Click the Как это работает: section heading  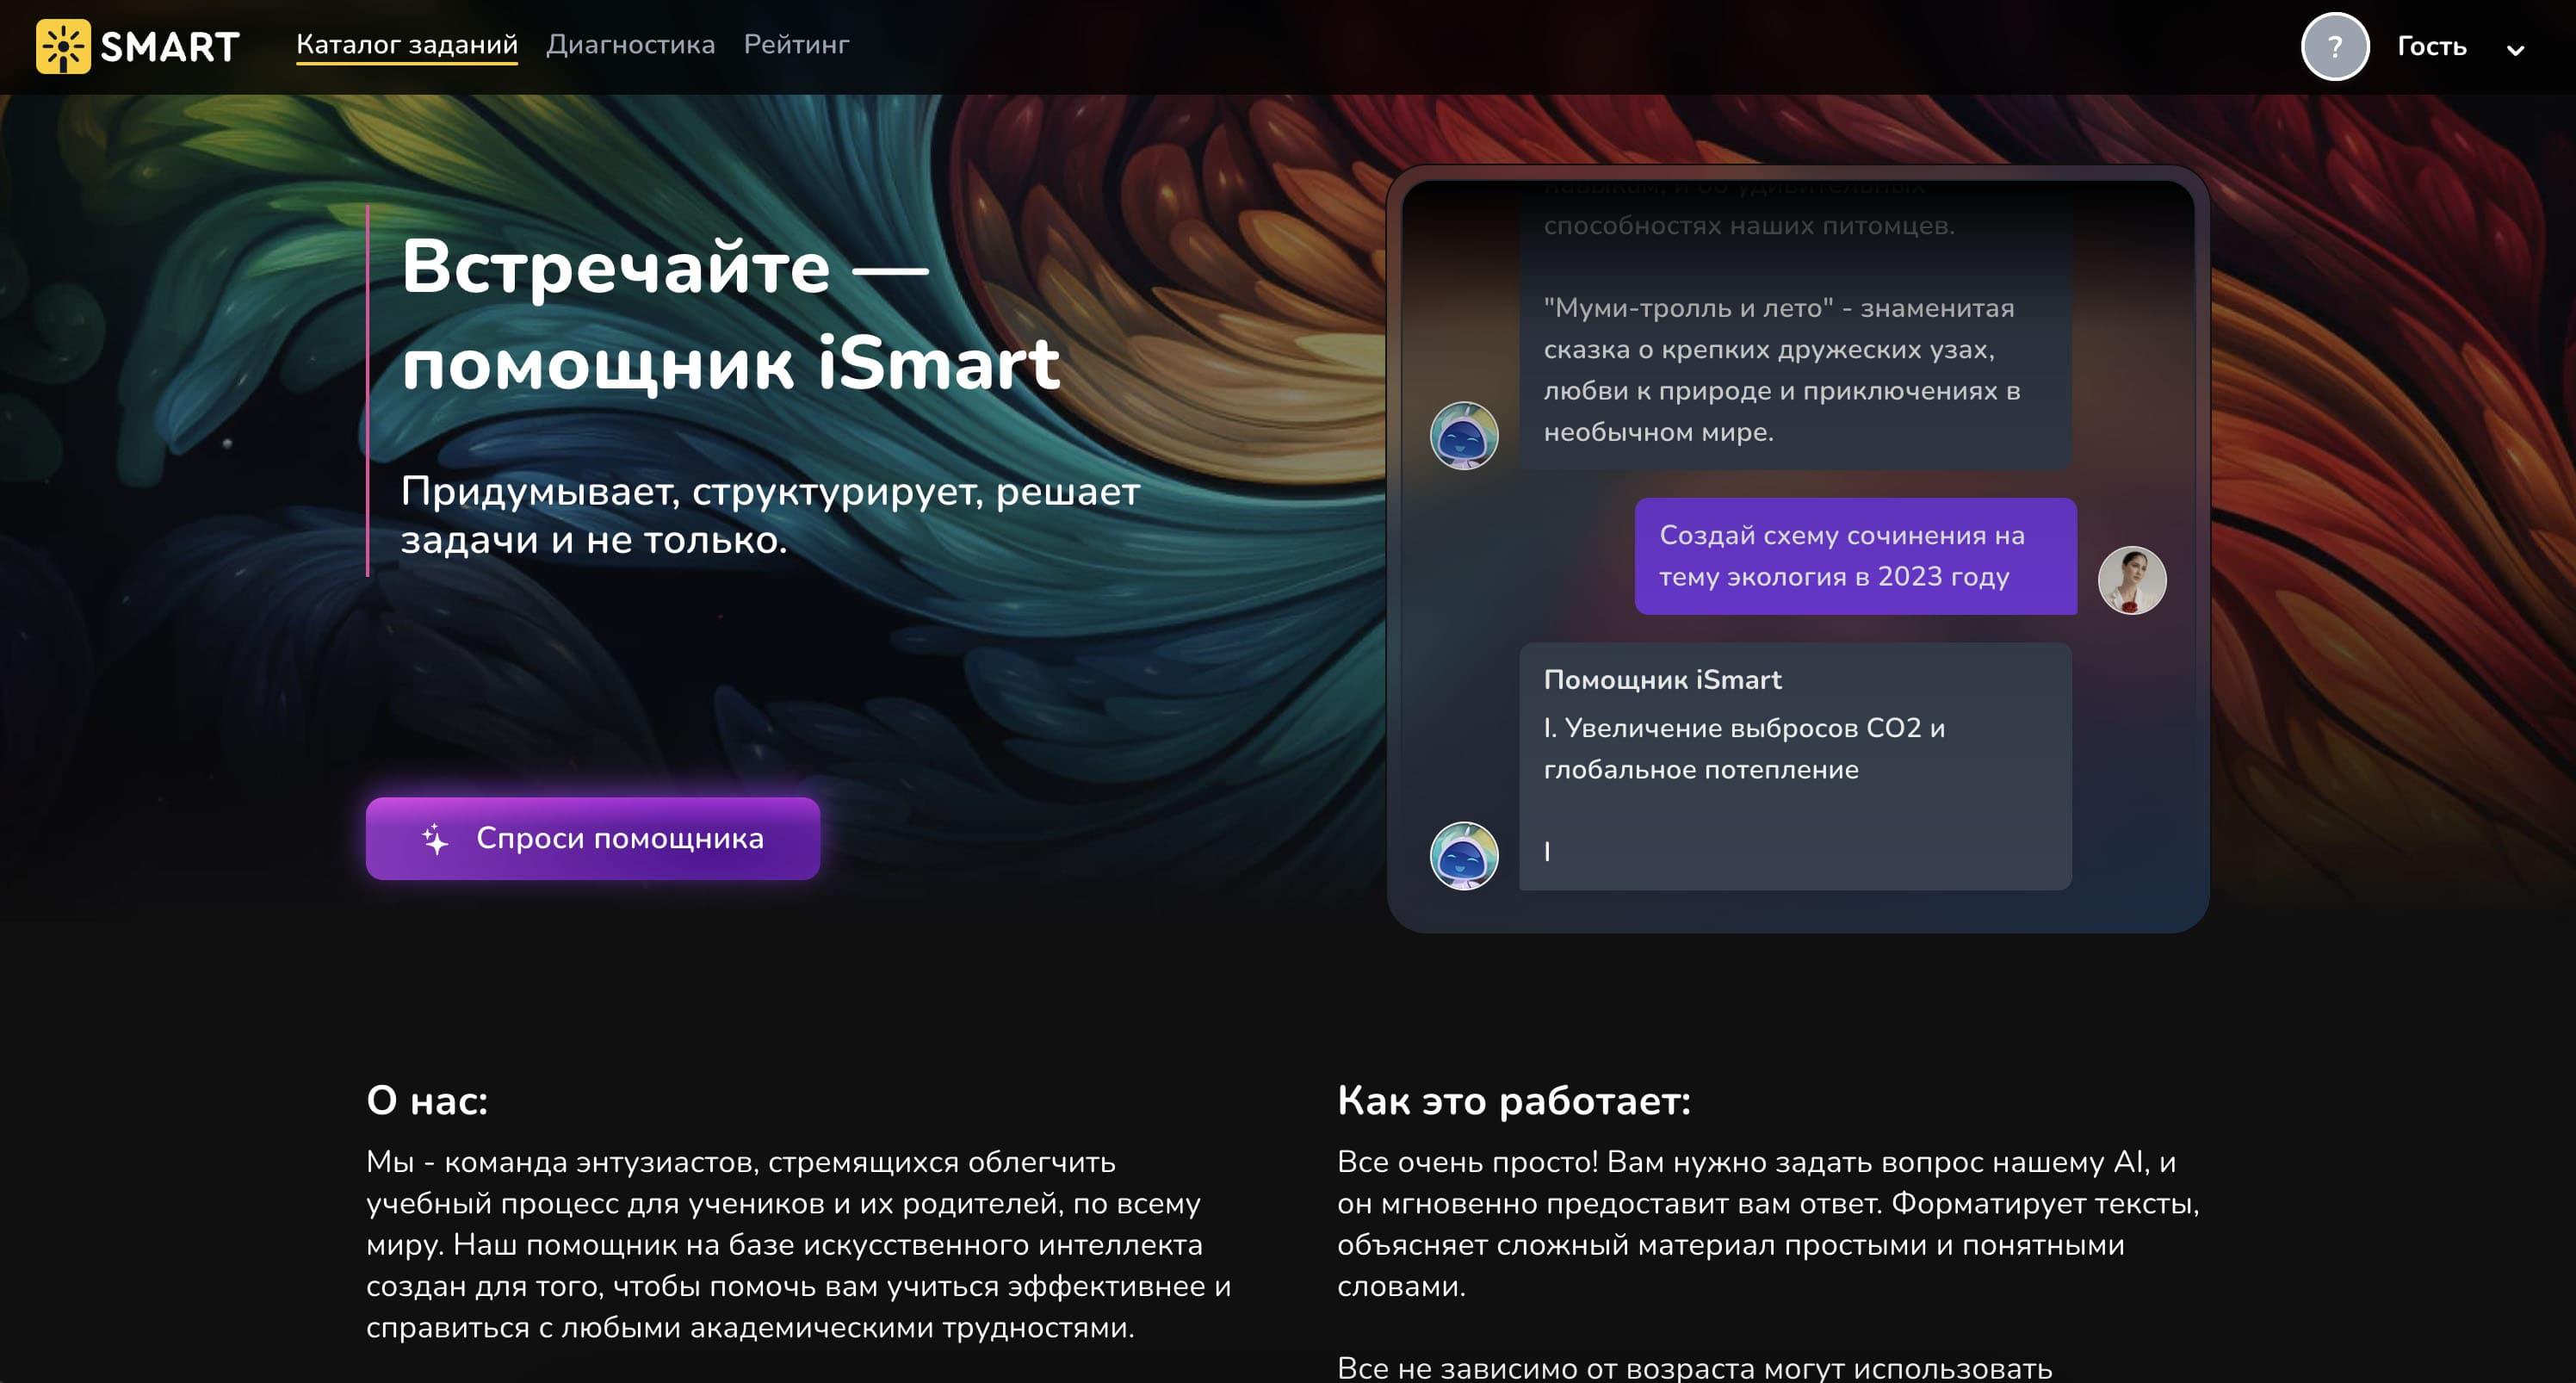(1513, 1100)
